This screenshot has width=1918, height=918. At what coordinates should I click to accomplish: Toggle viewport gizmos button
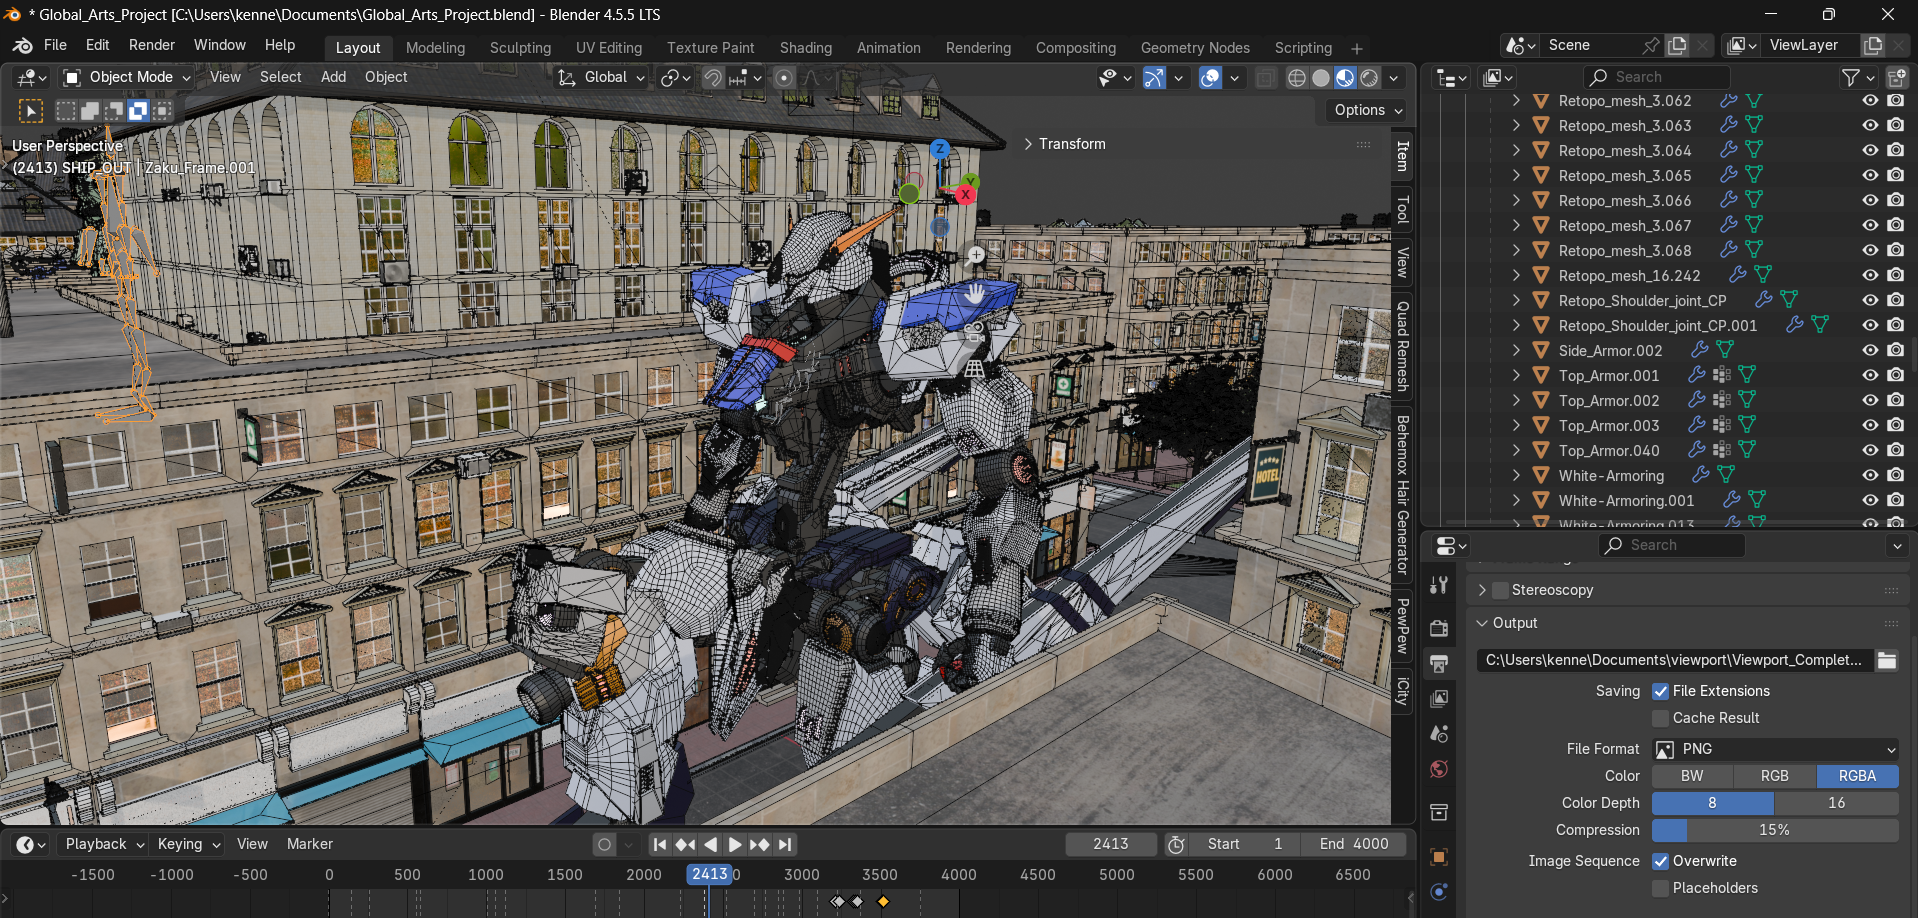(1154, 78)
